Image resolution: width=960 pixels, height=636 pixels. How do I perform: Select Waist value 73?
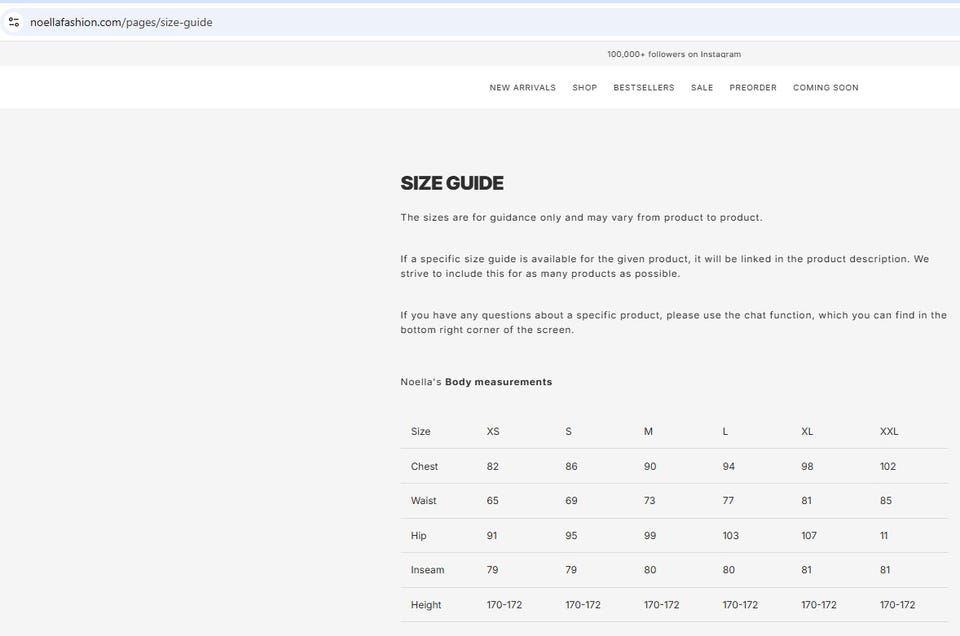point(650,501)
